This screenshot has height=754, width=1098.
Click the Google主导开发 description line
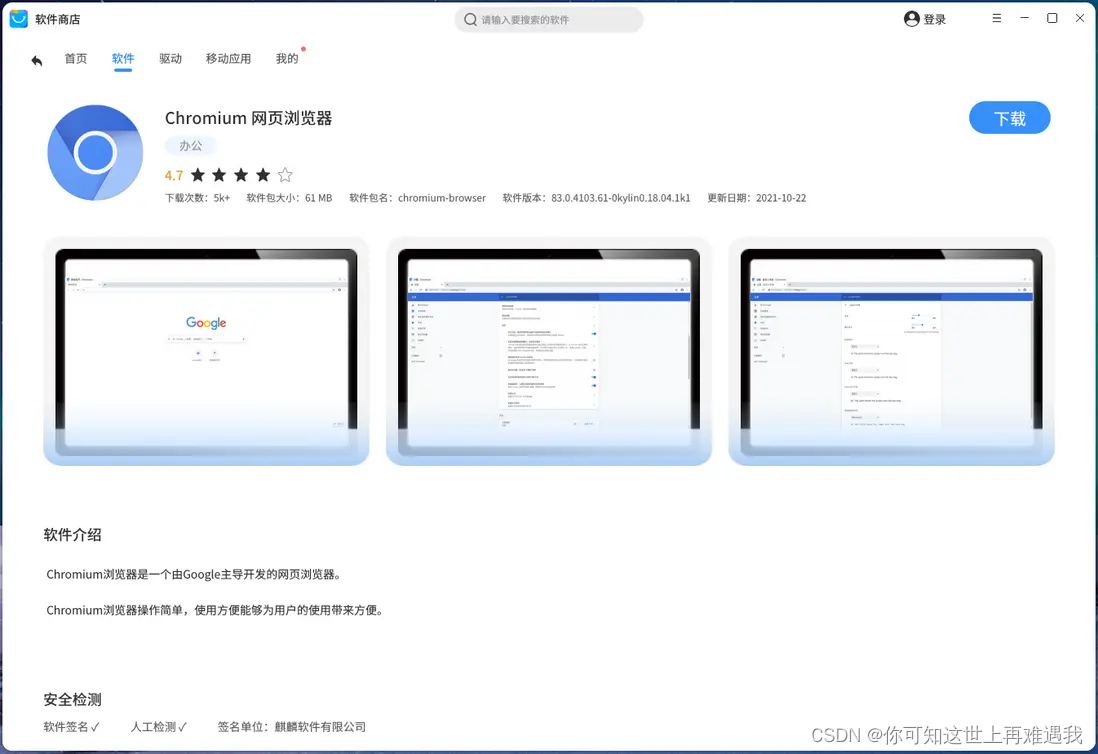195,575
